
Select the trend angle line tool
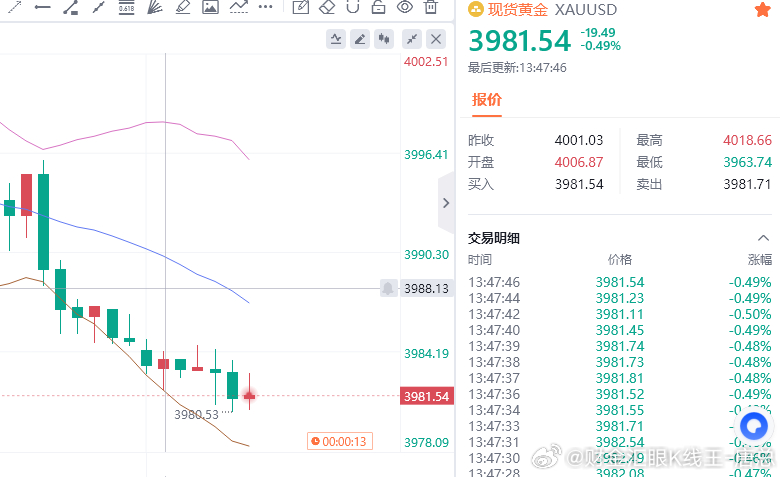70,6
